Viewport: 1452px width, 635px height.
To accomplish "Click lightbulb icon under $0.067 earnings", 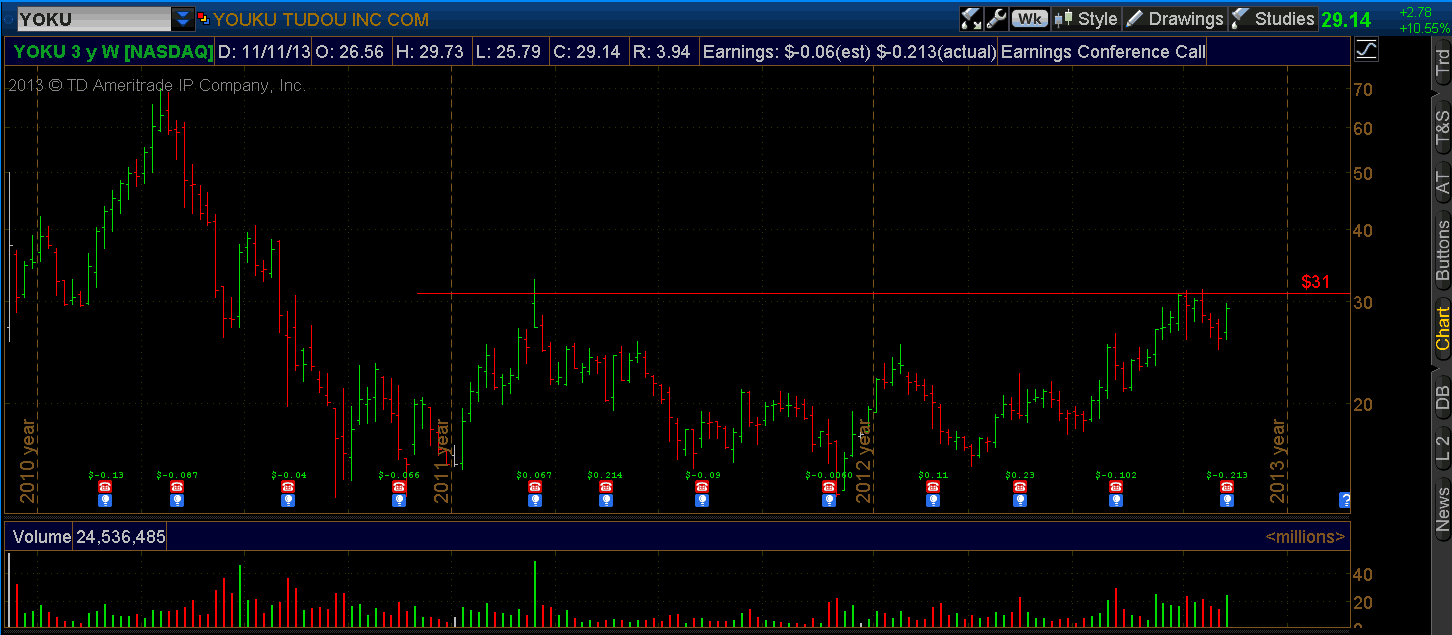I will point(534,500).
